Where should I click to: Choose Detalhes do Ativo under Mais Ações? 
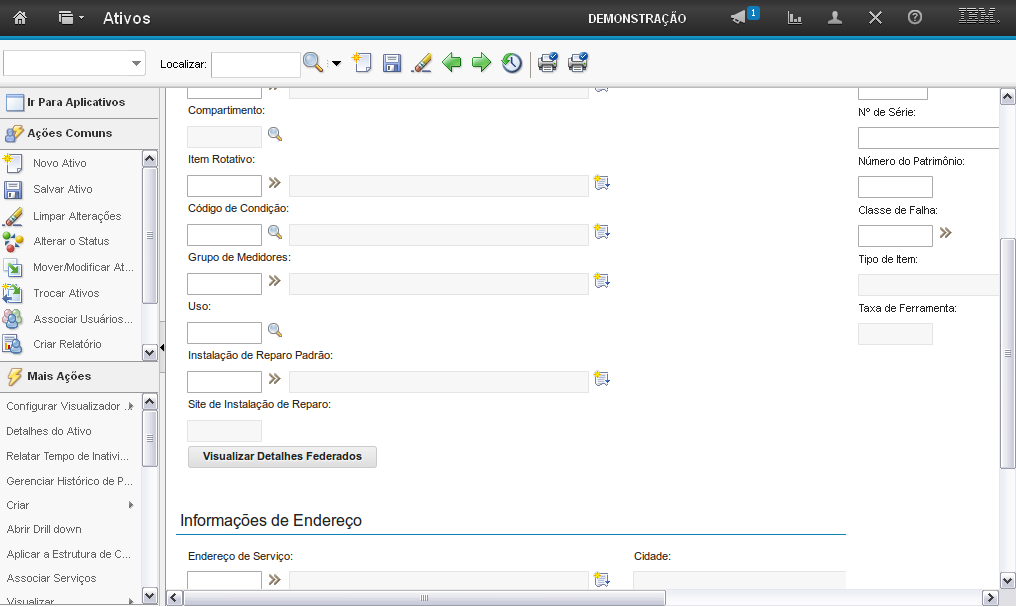49,431
